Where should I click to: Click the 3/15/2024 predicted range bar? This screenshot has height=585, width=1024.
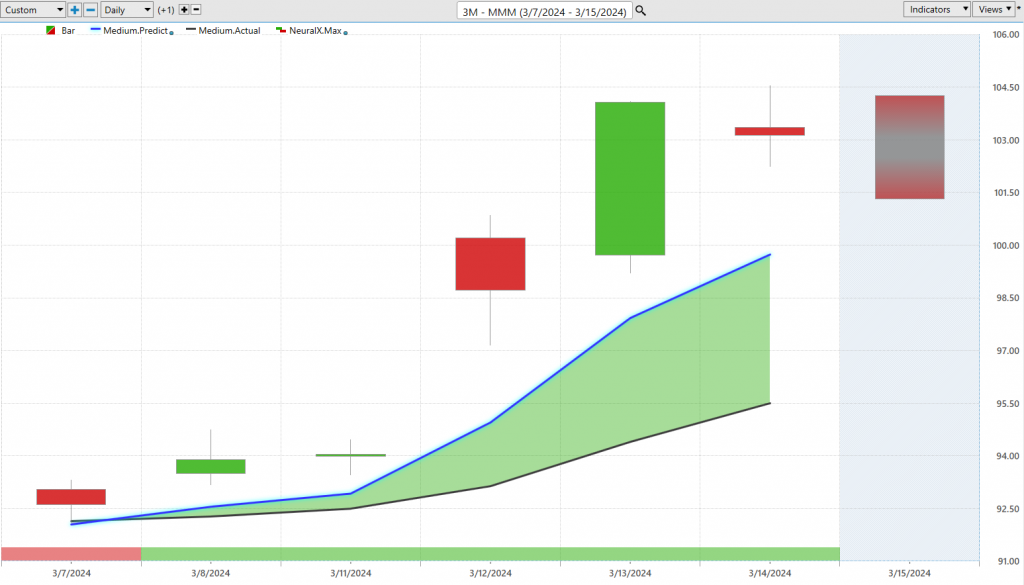(x=910, y=147)
